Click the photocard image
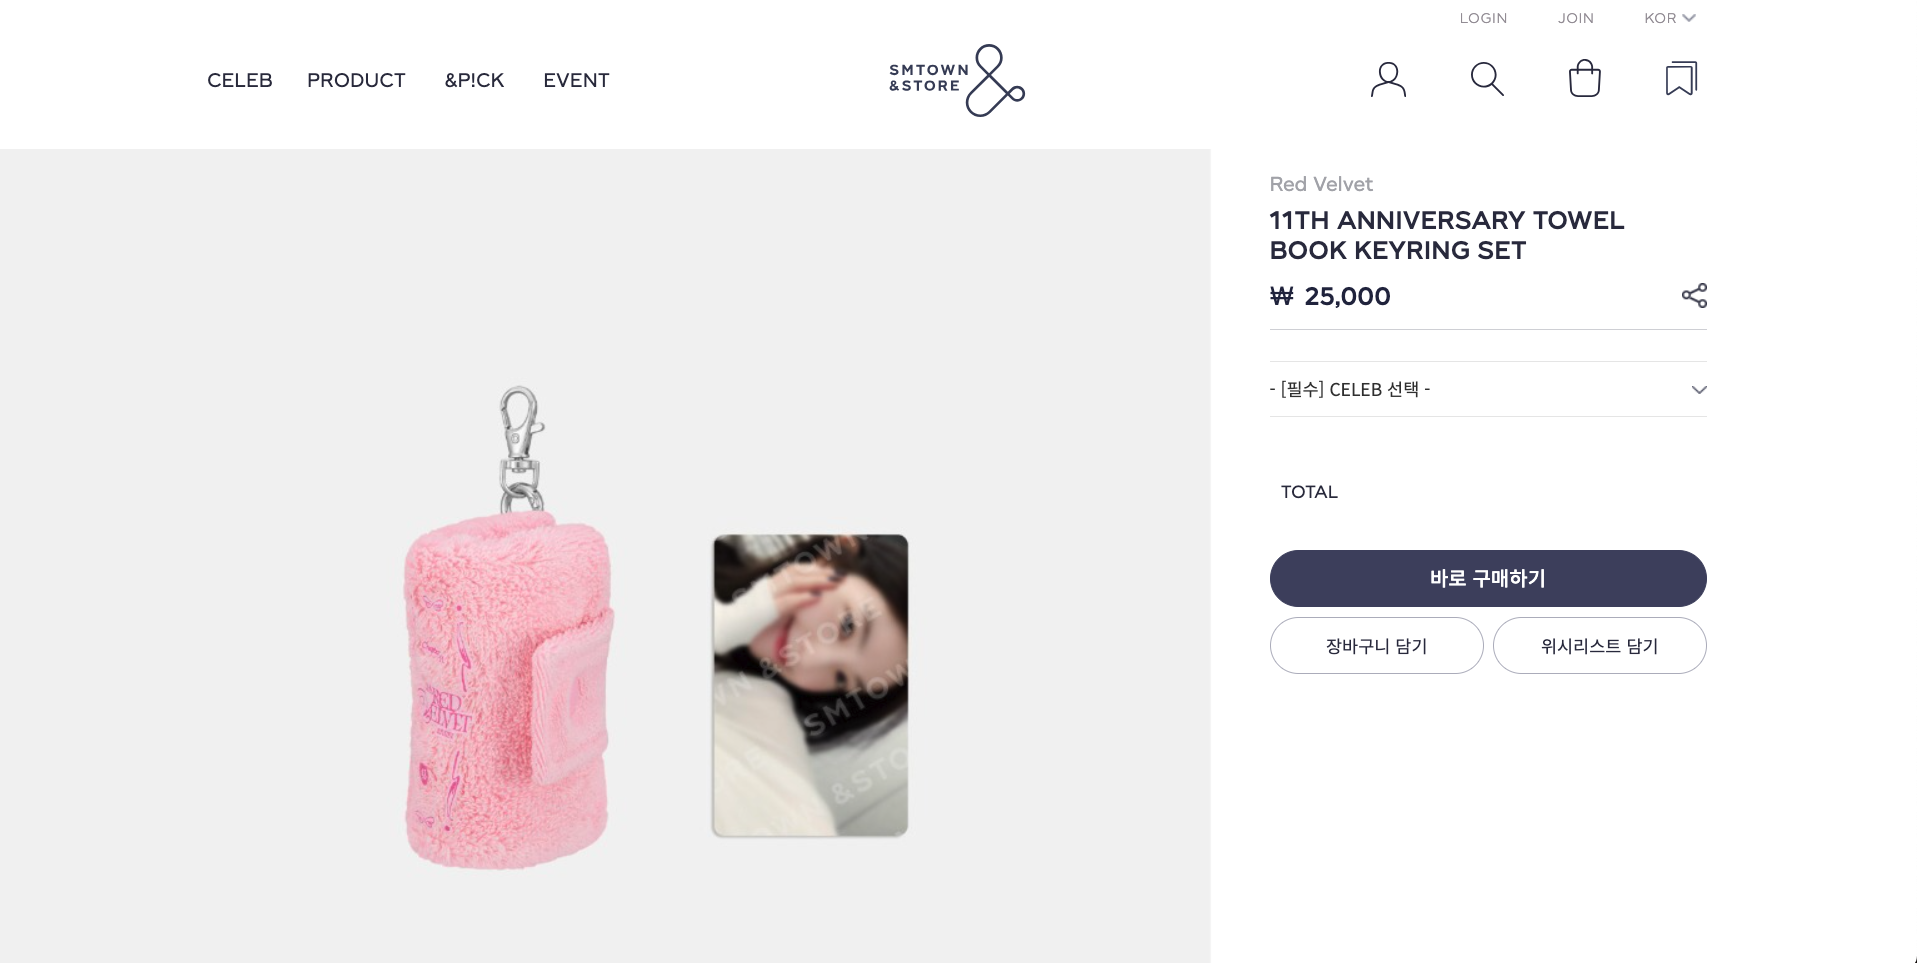 pyautogui.click(x=810, y=685)
